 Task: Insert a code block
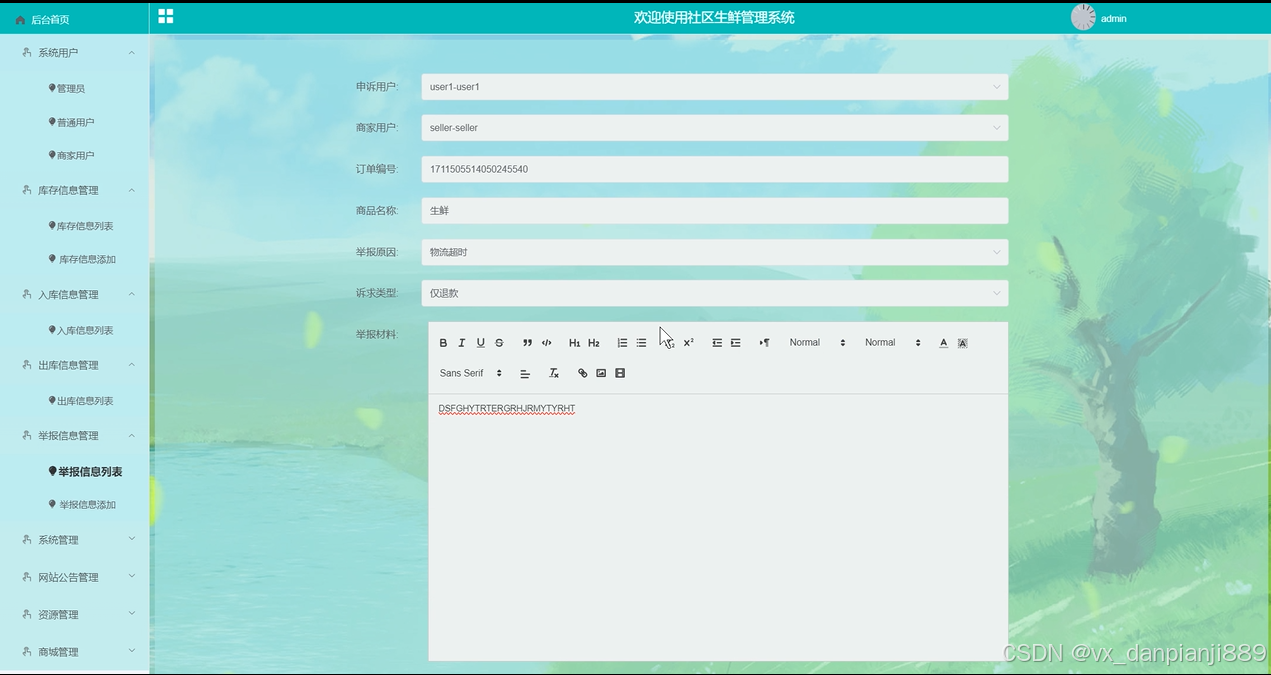547,343
